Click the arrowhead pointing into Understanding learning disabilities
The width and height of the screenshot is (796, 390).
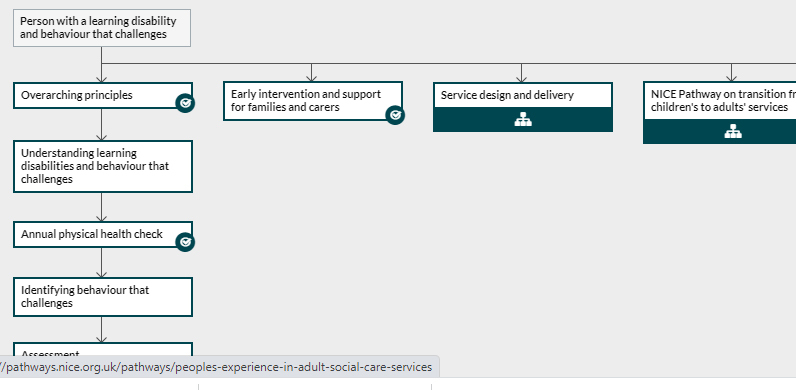tap(102, 136)
